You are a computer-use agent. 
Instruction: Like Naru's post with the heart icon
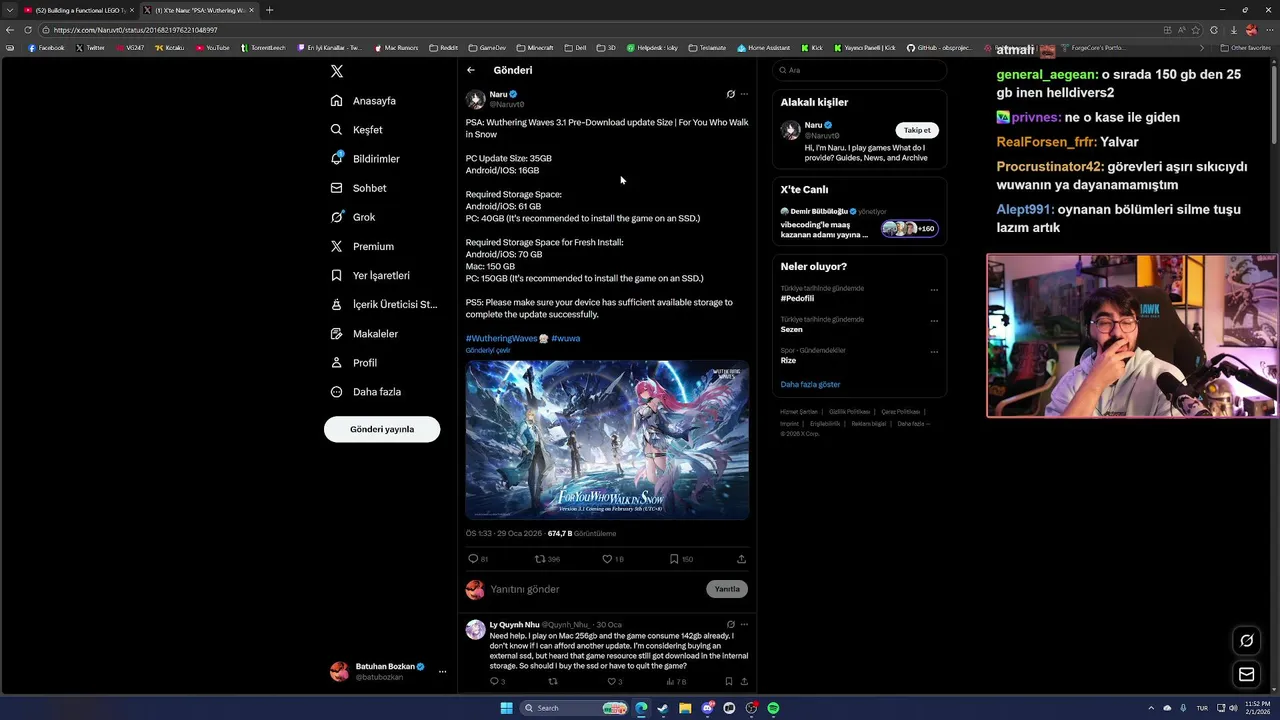pos(607,559)
